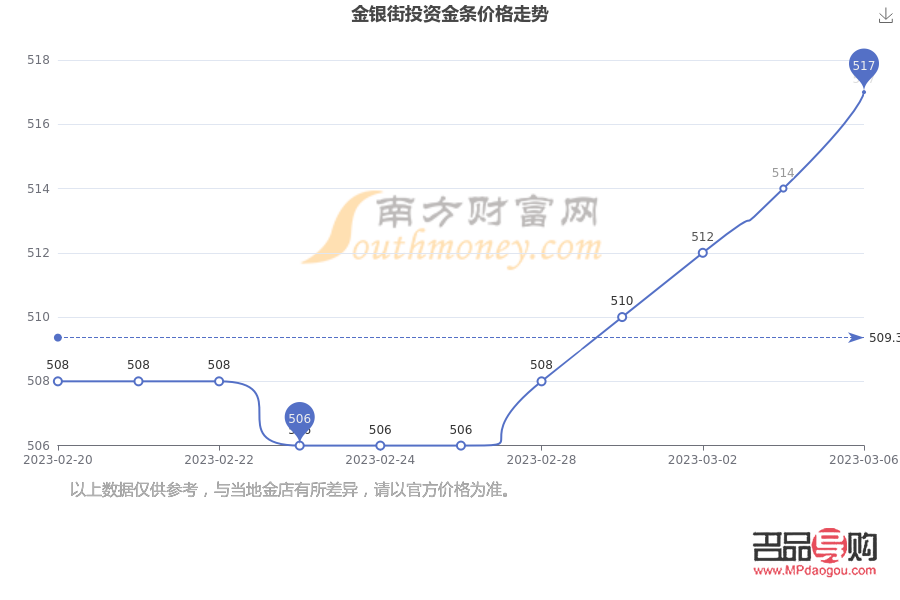Click the 508 data point at 2023-02-20
Viewport: 900px width, 600px height.
coord(58,381)
